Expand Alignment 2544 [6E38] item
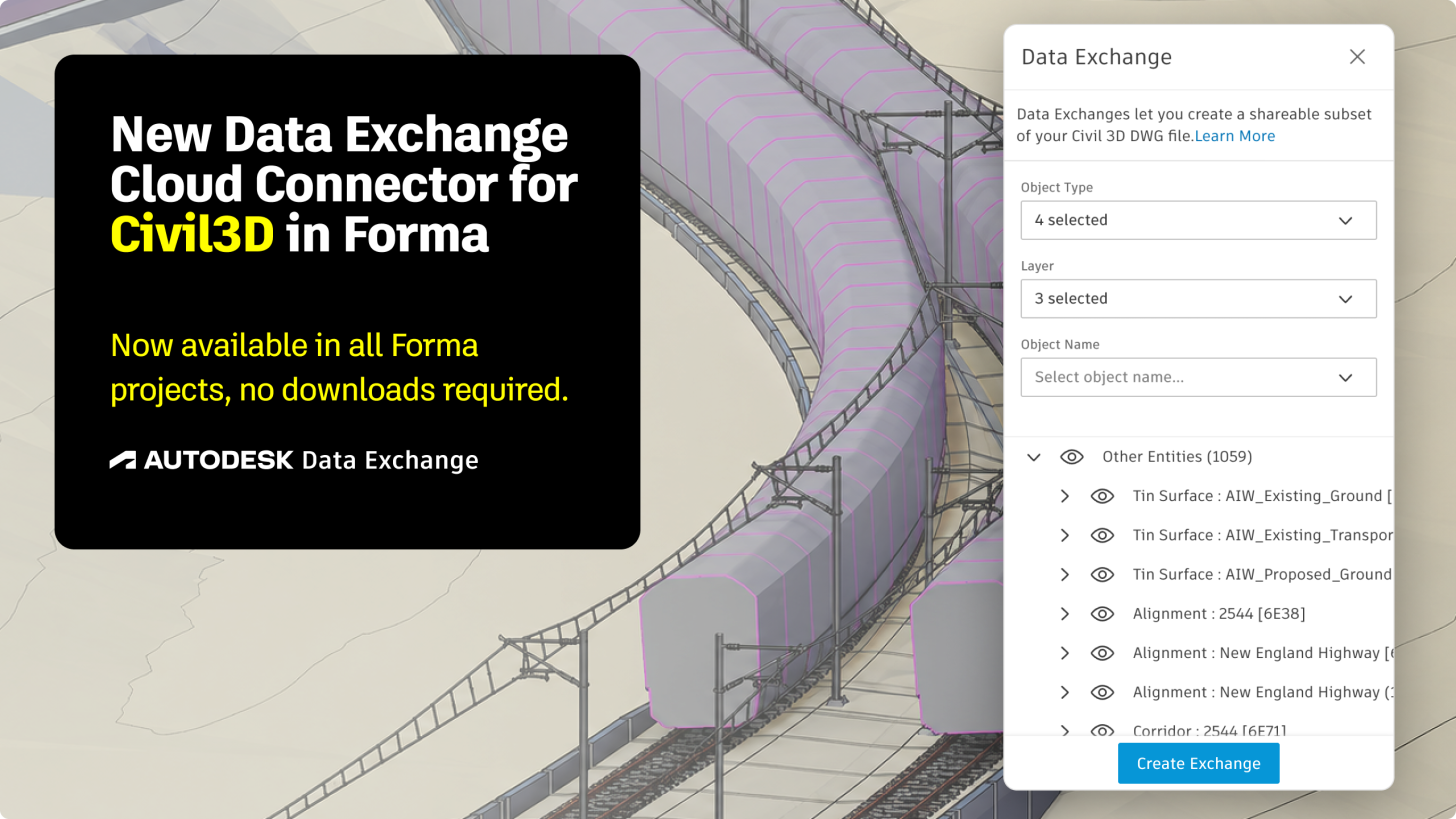Image resolution: width=1456 pixels, height=819 pixels. coord(1065,614)
